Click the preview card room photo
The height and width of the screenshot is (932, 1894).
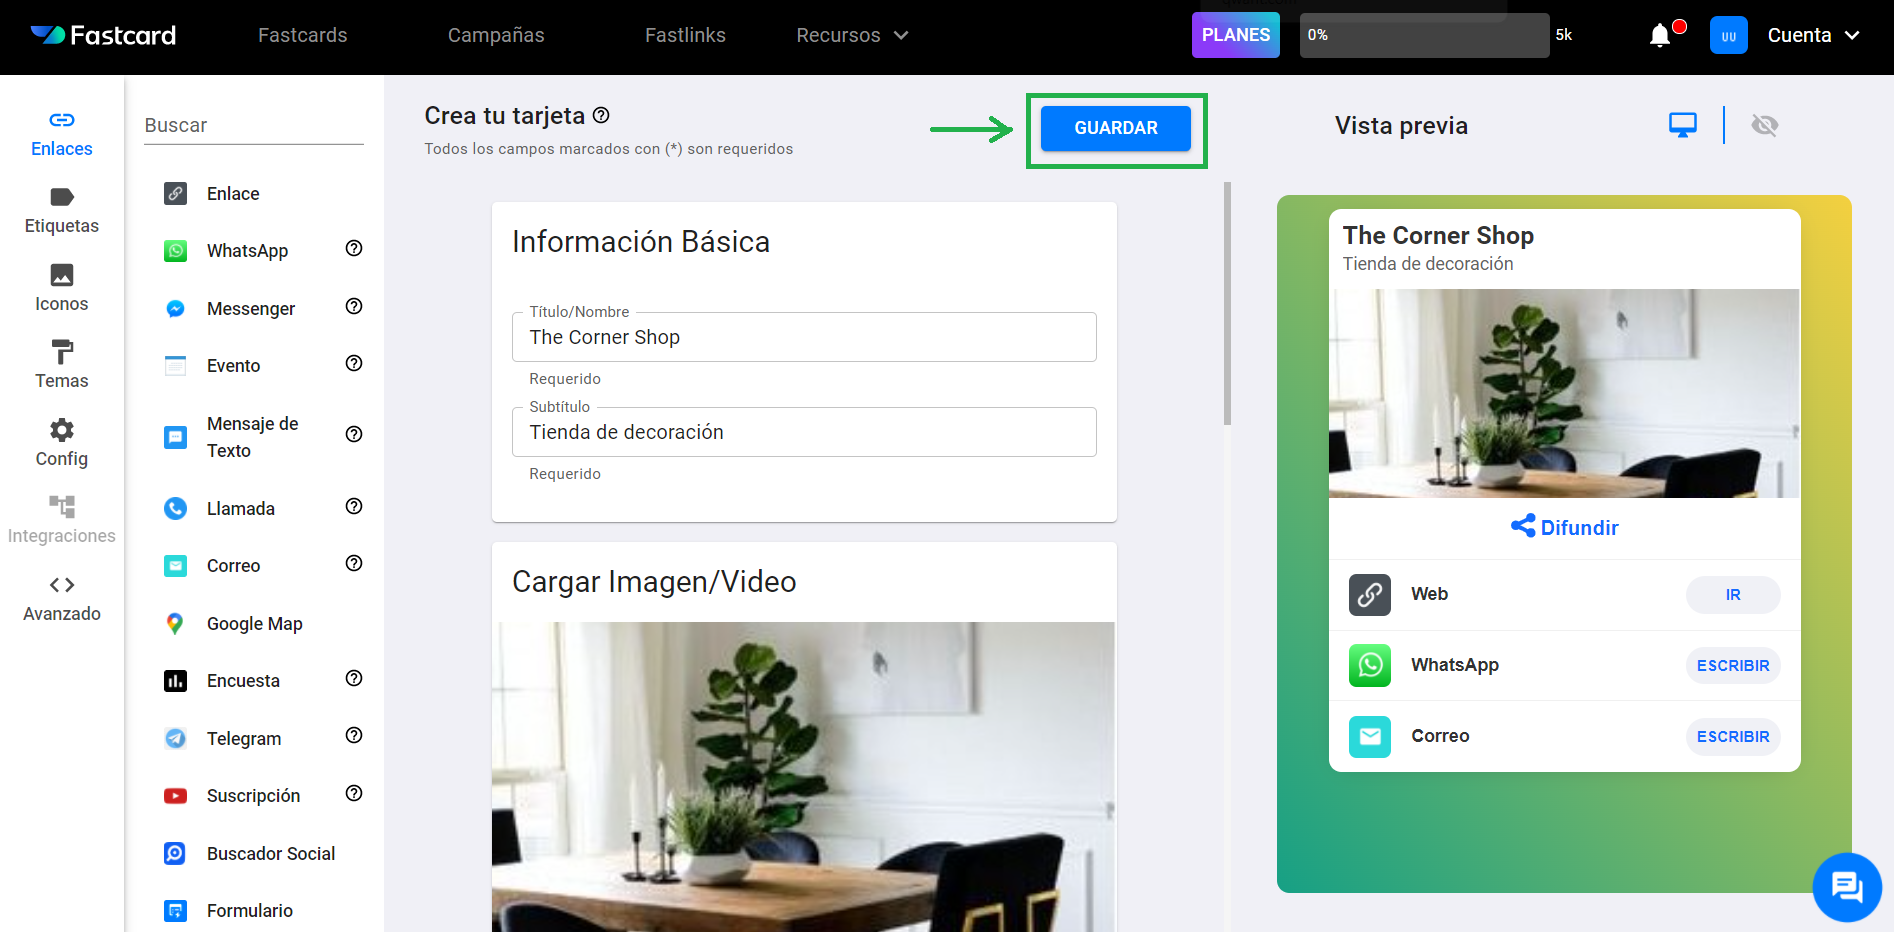pos(1564,393)
